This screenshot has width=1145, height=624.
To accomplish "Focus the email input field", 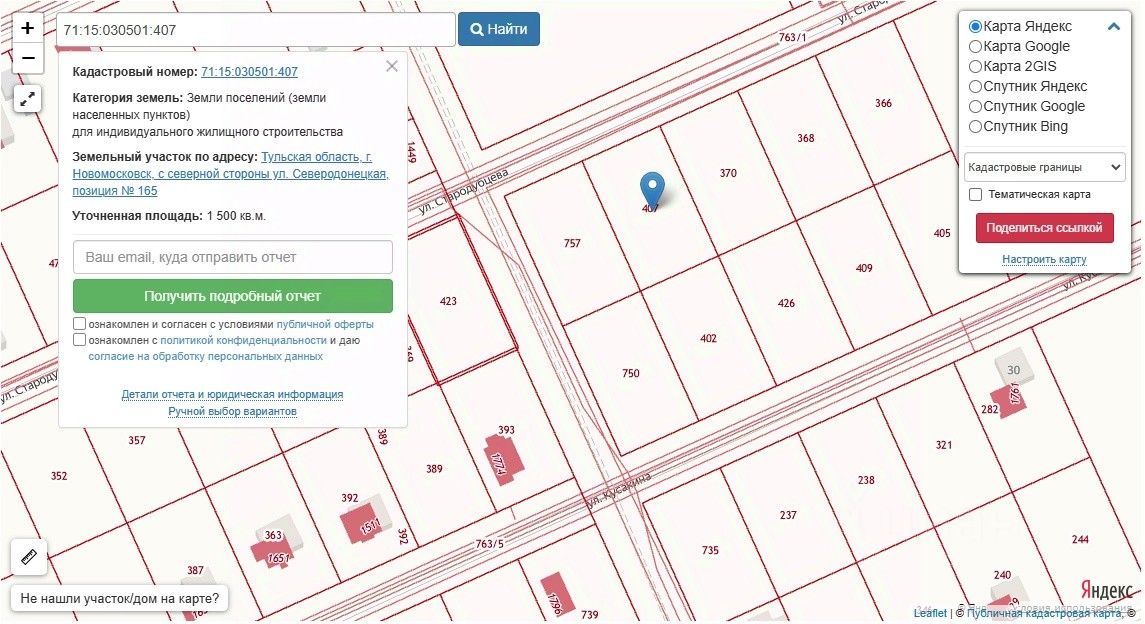I will click(233, 257).
